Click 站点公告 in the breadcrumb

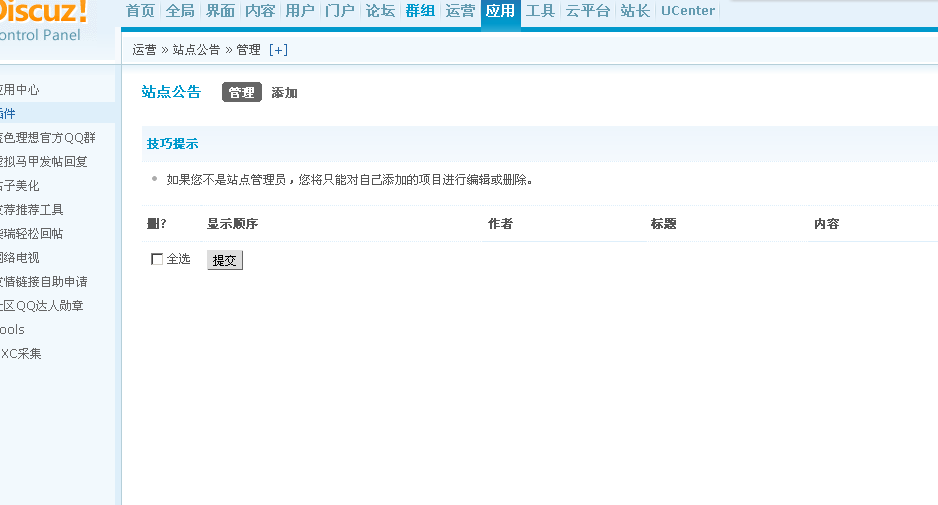pyautogui.click(x=196, y=50)
